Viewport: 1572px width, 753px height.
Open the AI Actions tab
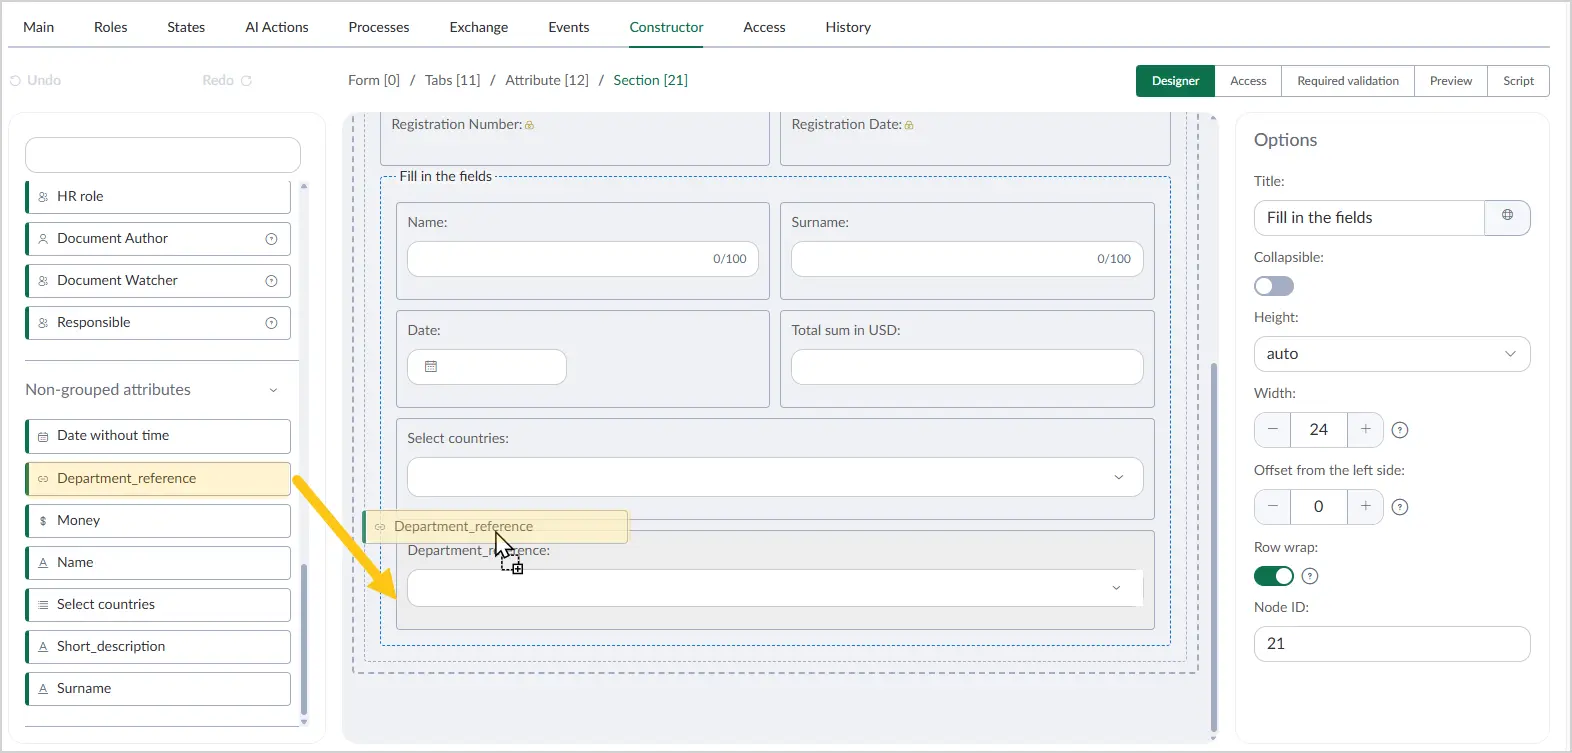click(277, 27)
